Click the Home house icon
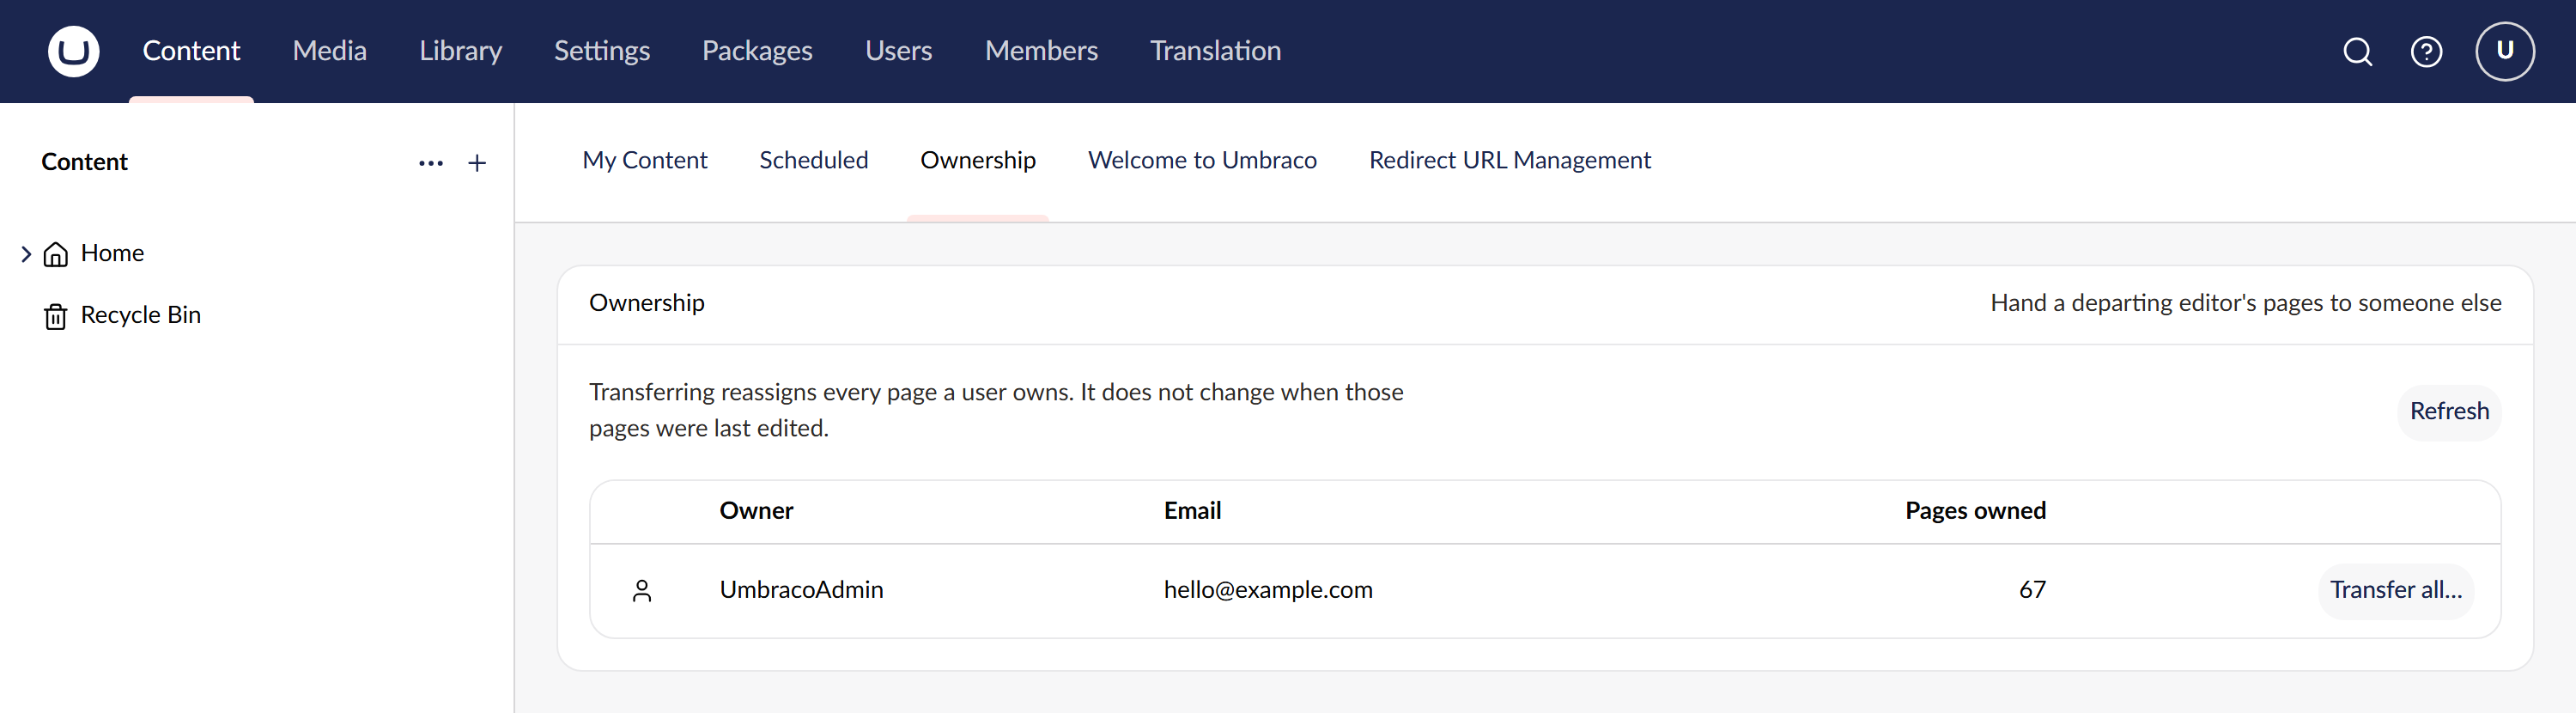The image size is (2576, 713). coord(56,254)
